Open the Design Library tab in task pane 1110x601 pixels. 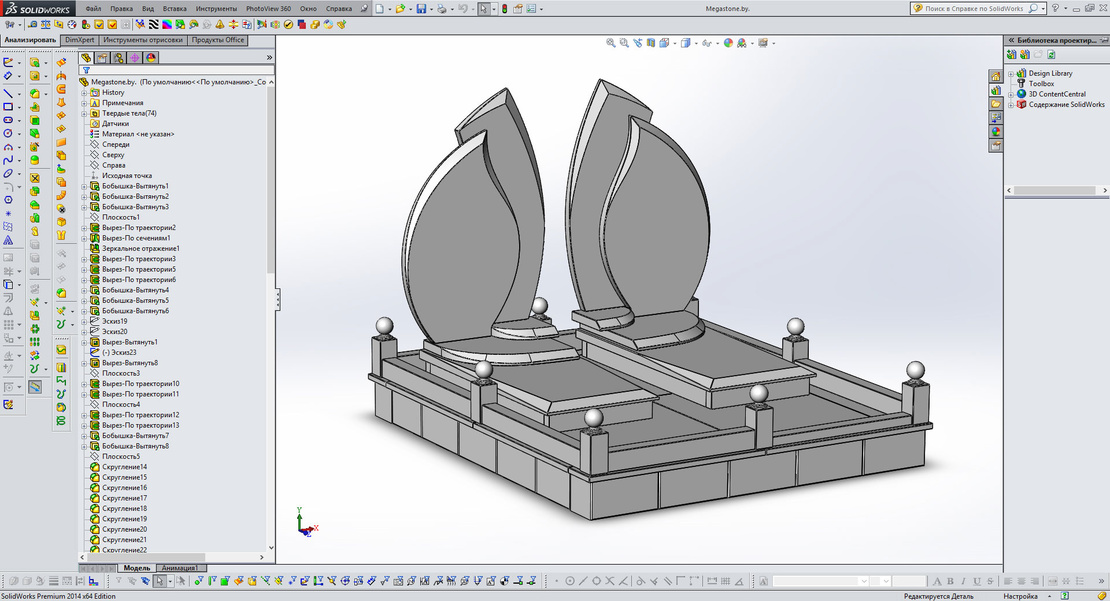pos(996,90)
